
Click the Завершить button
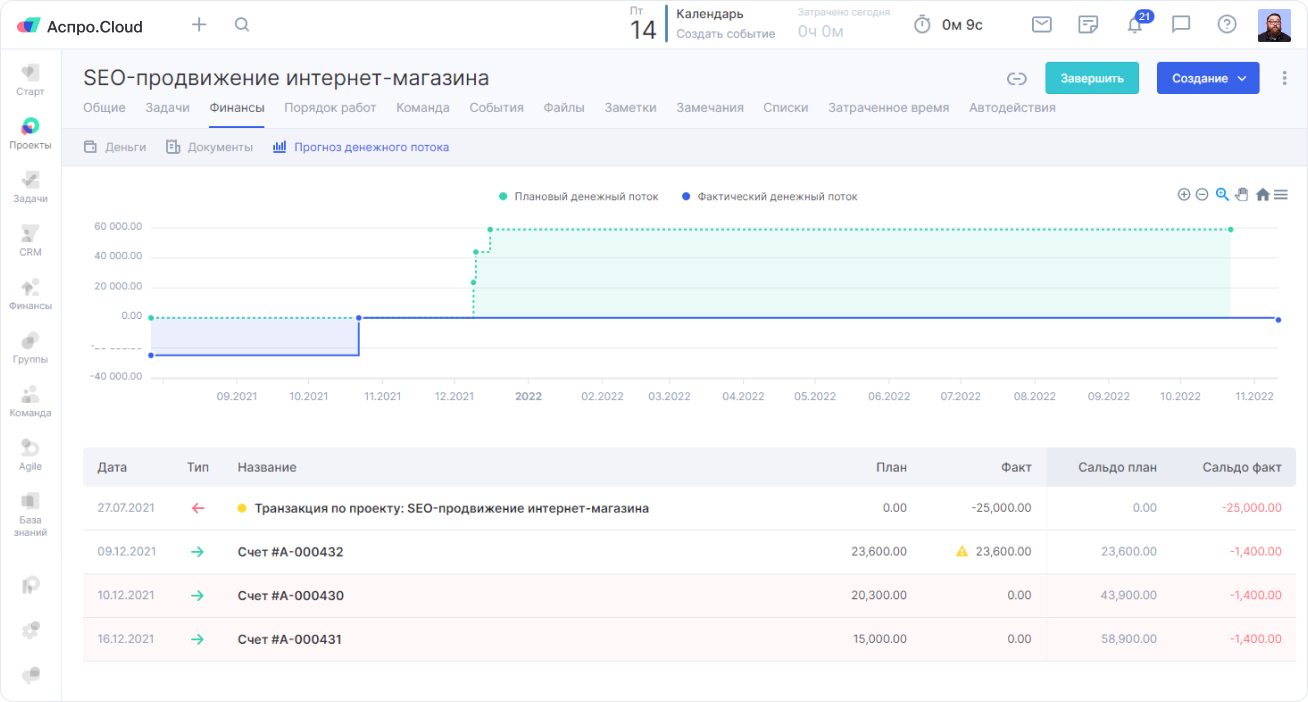click(1092, 79)
